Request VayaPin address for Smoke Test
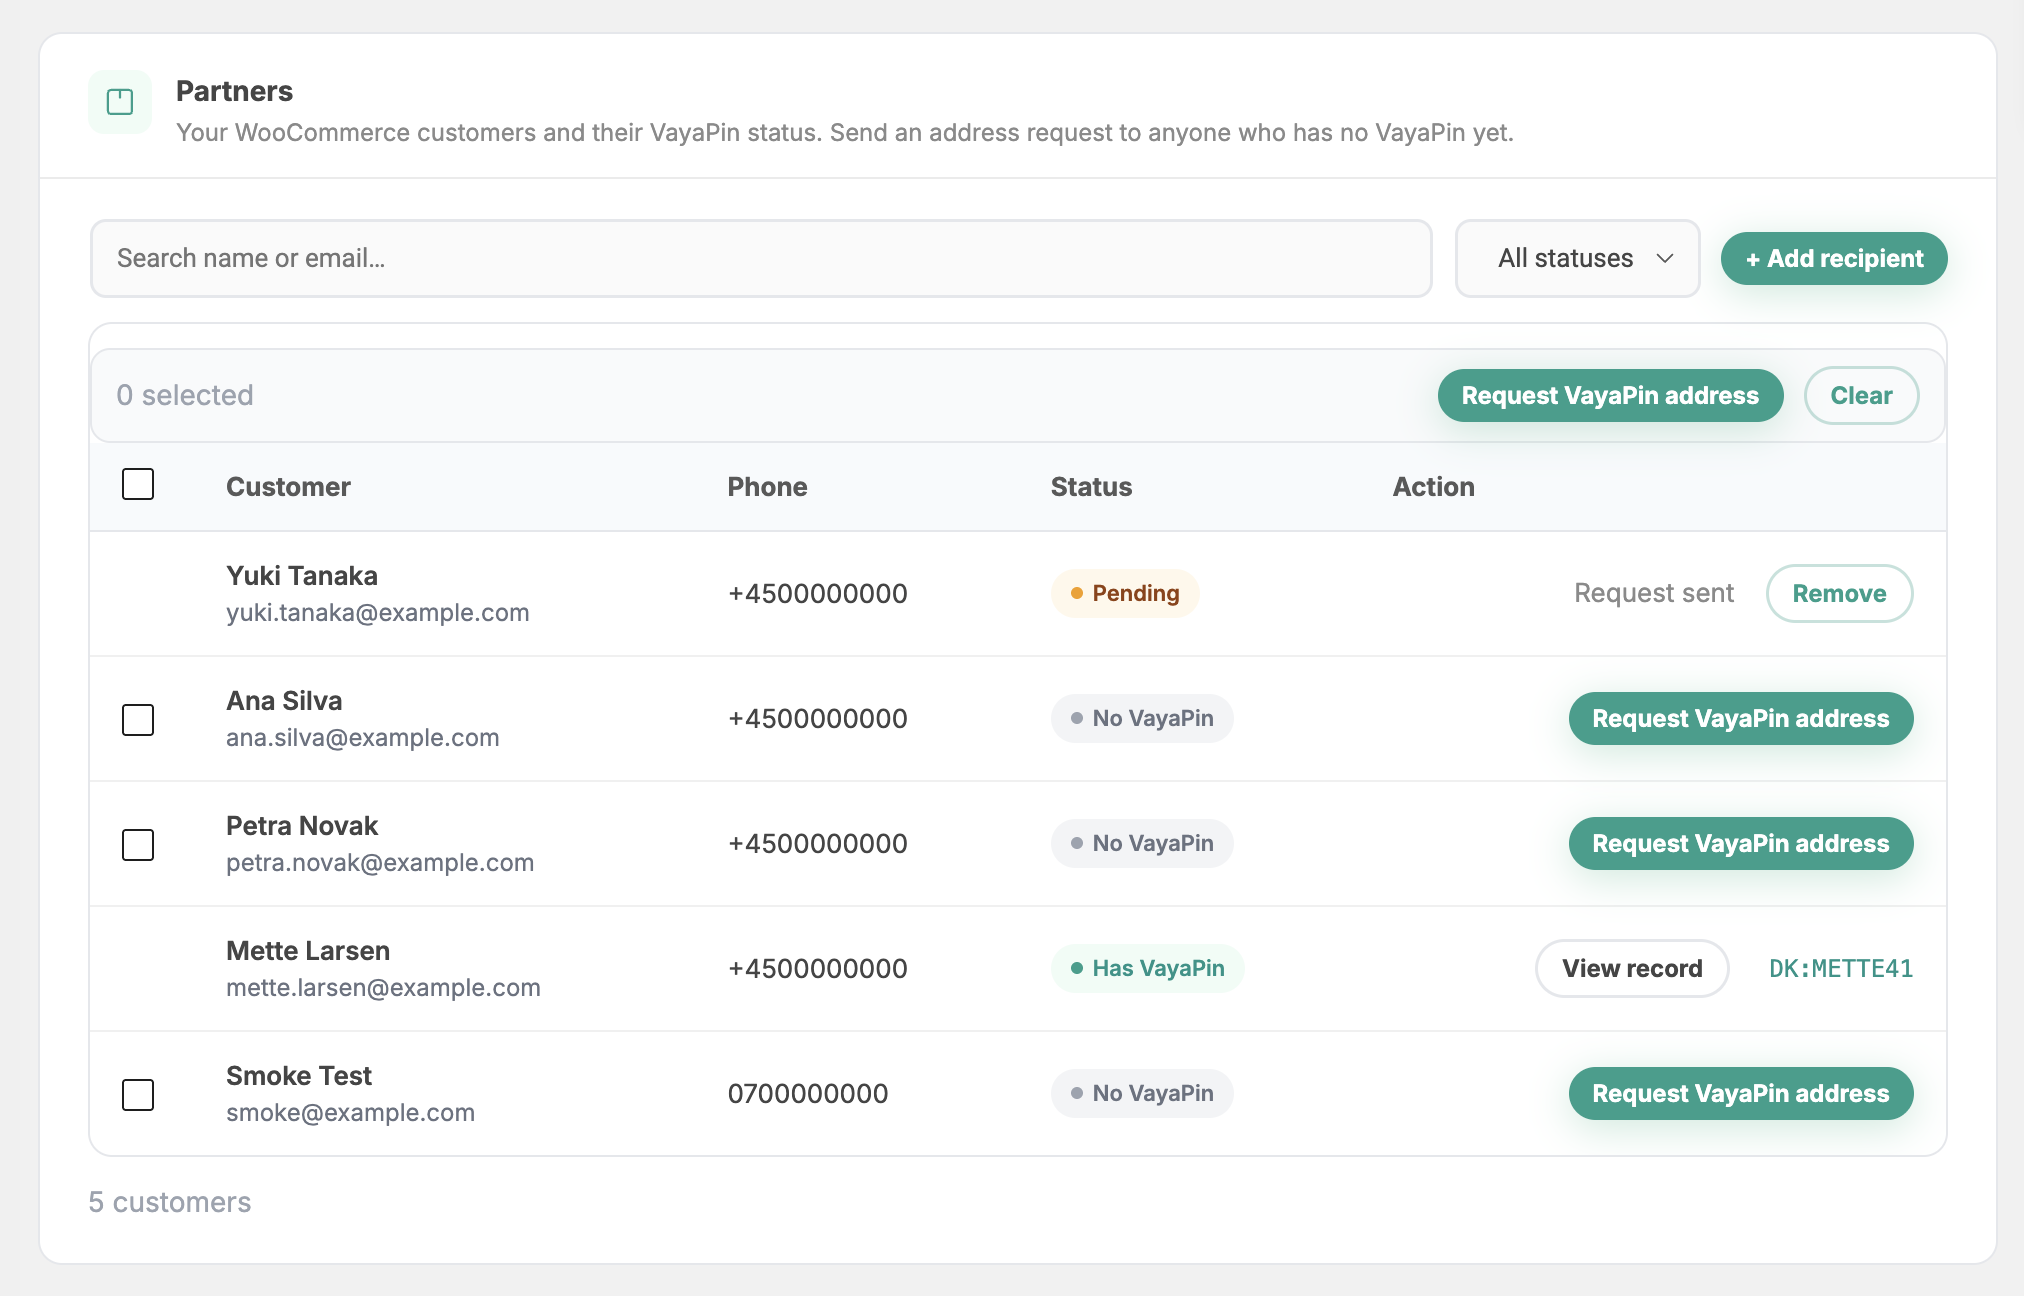Image resolution: width=2024 pixels, height=1296 pixels. pyautogui.click(x=1740, y=1093)
